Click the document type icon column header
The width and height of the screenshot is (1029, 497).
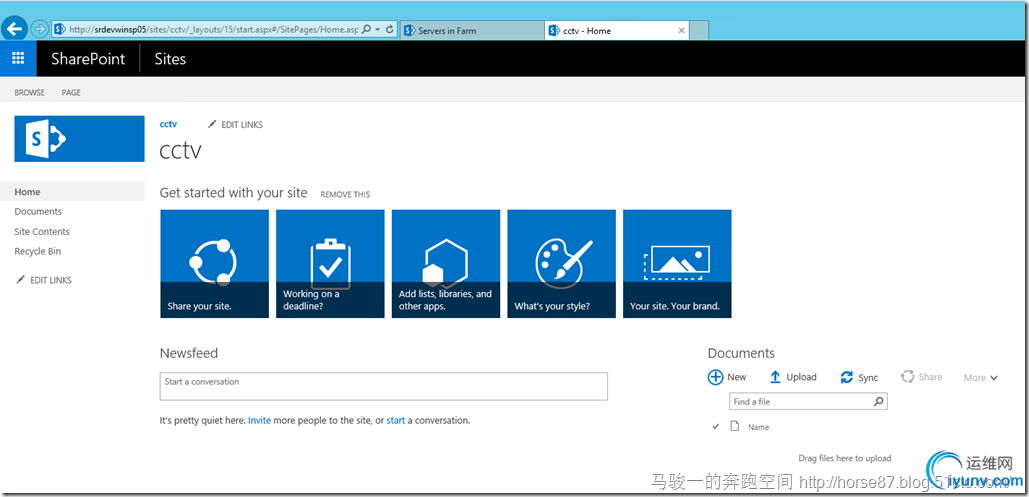pyautogui.click(x=735, y=426)
